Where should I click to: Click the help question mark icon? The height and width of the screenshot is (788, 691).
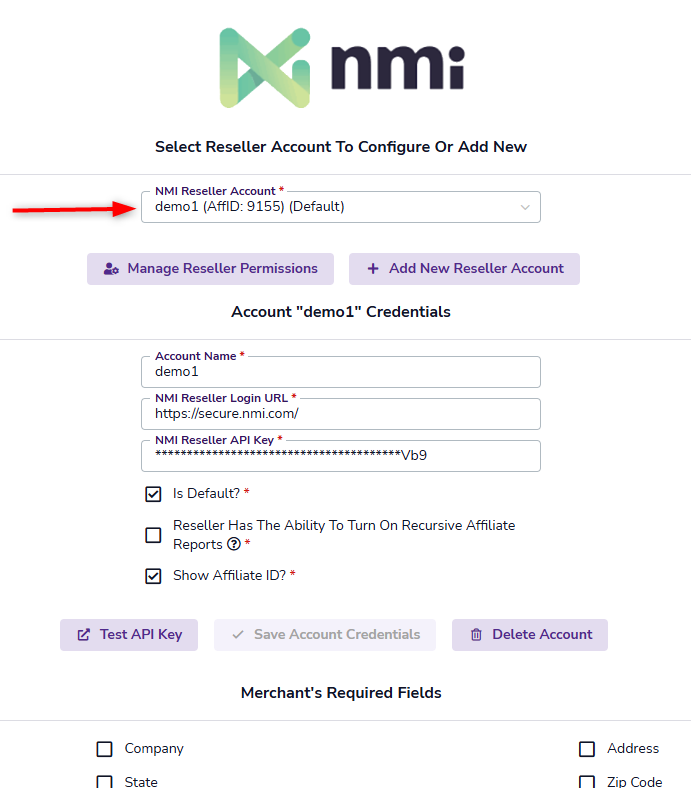[234, 545]
